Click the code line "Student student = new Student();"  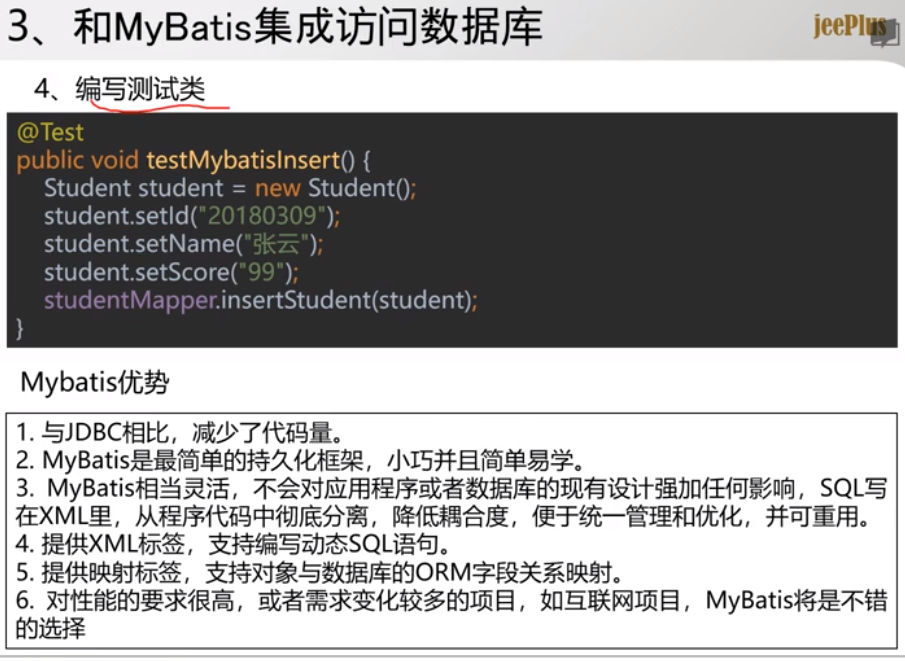tap(230, 188)
